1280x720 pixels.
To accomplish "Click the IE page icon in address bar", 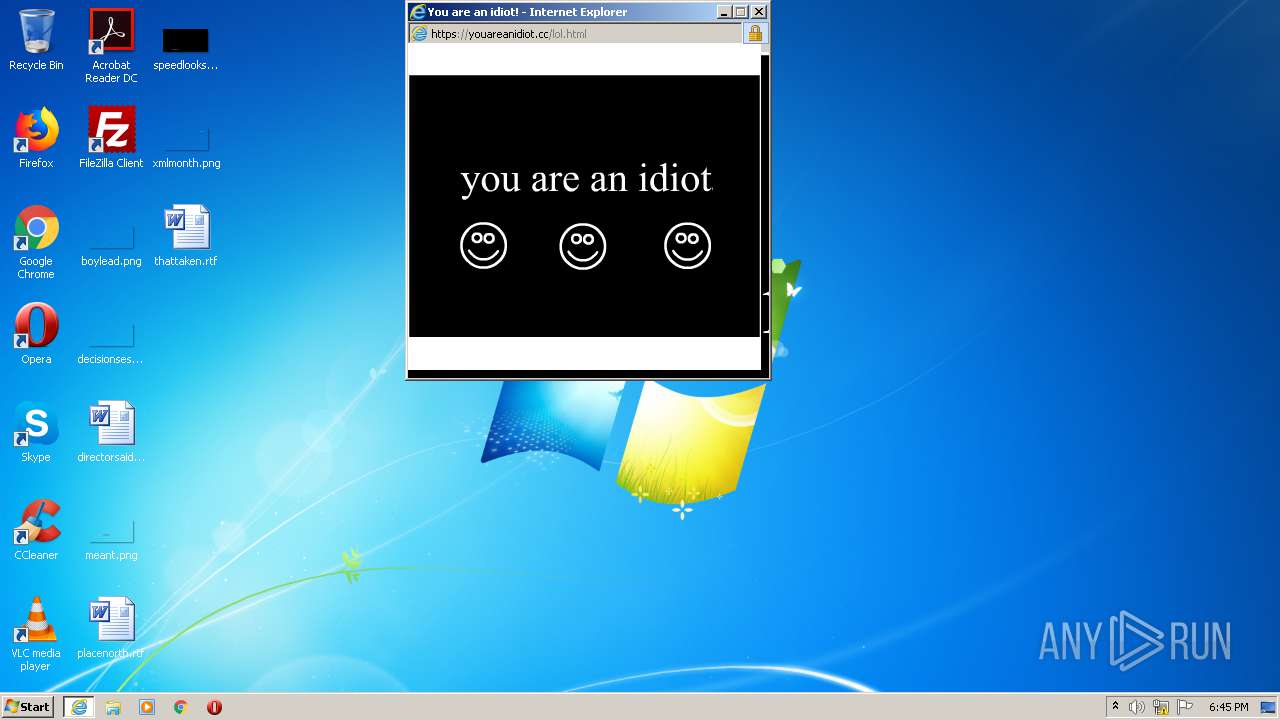I will click(420, 34).
